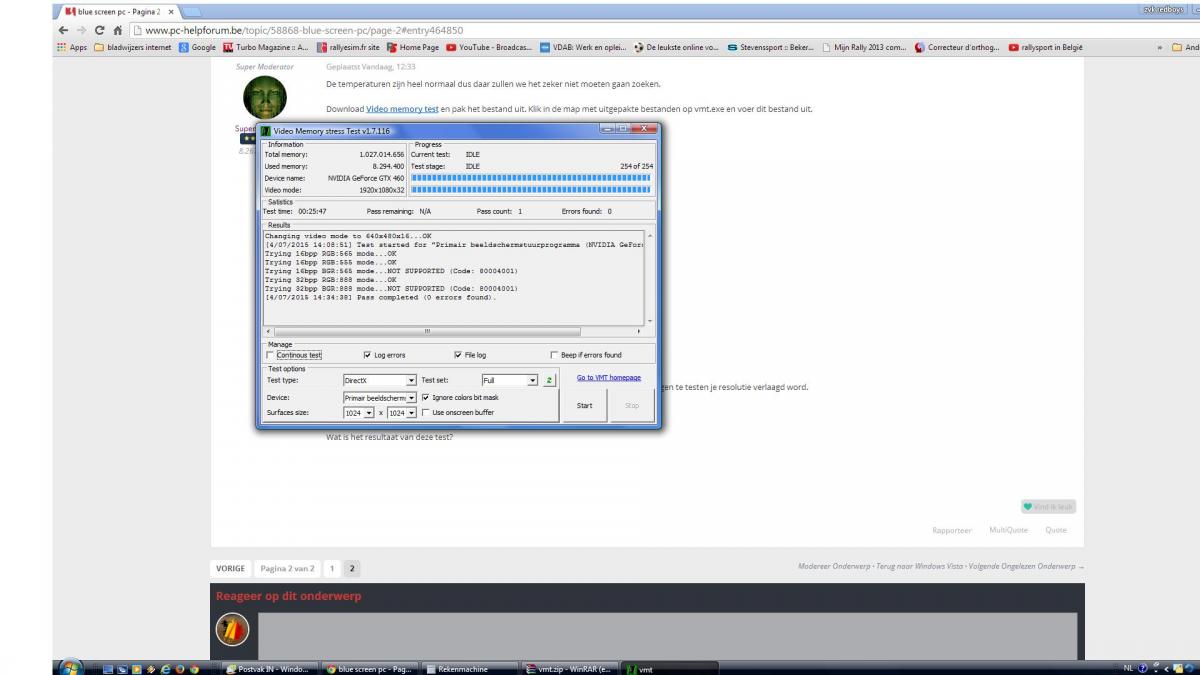Image resolution: width=1200 pixels, height=675 pixels.
Task: Select page 2 in pagination
Action: tap(352, 568)
